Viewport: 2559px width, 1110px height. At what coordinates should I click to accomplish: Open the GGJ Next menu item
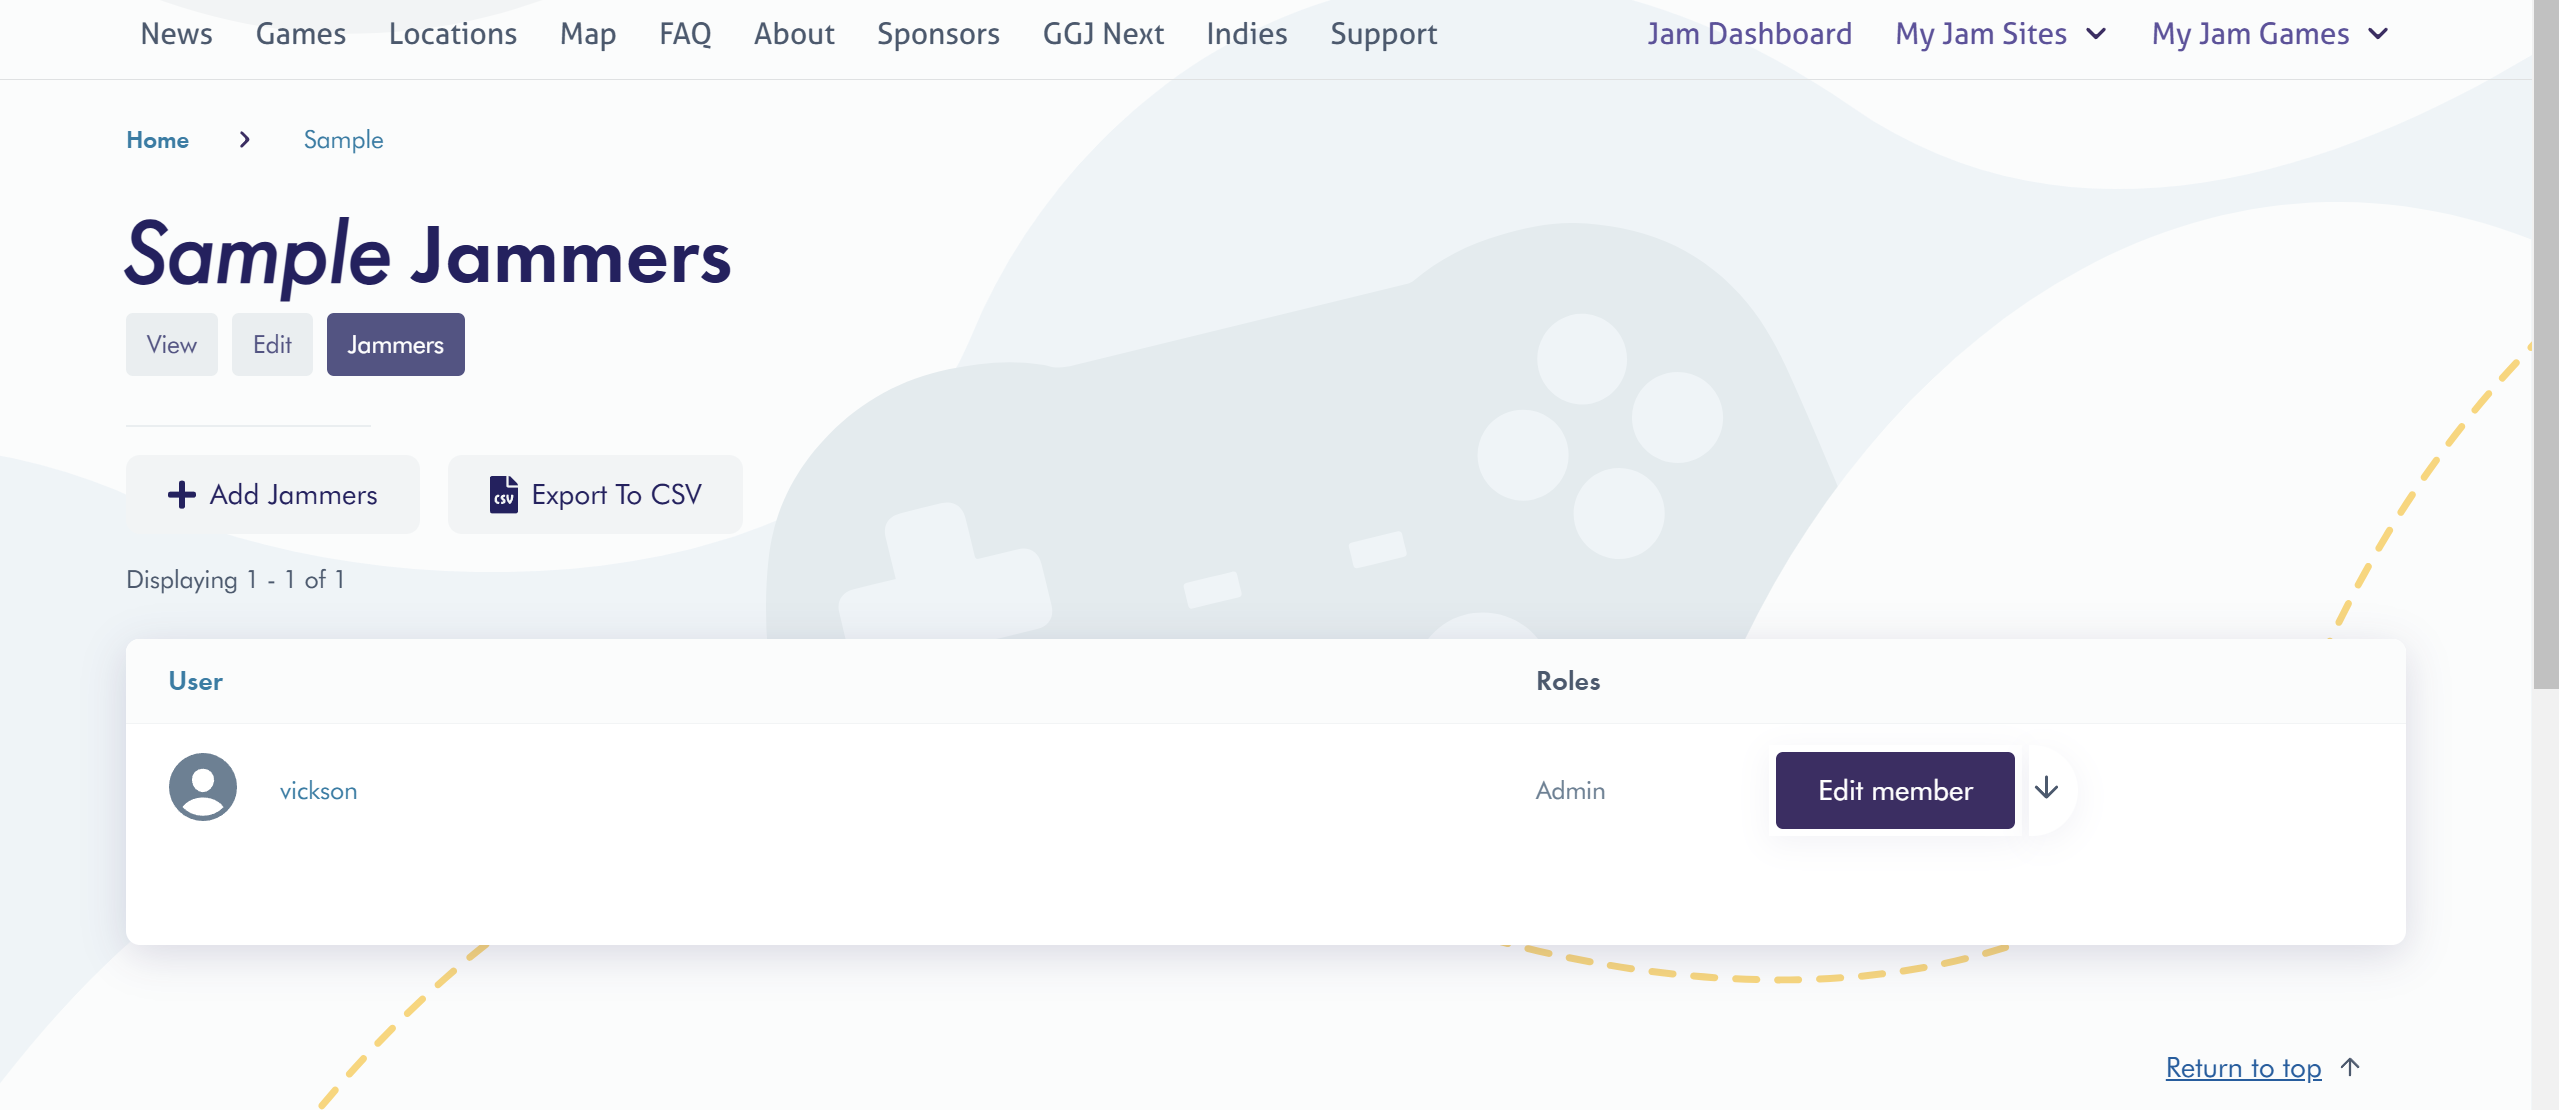coord(1103,34)
